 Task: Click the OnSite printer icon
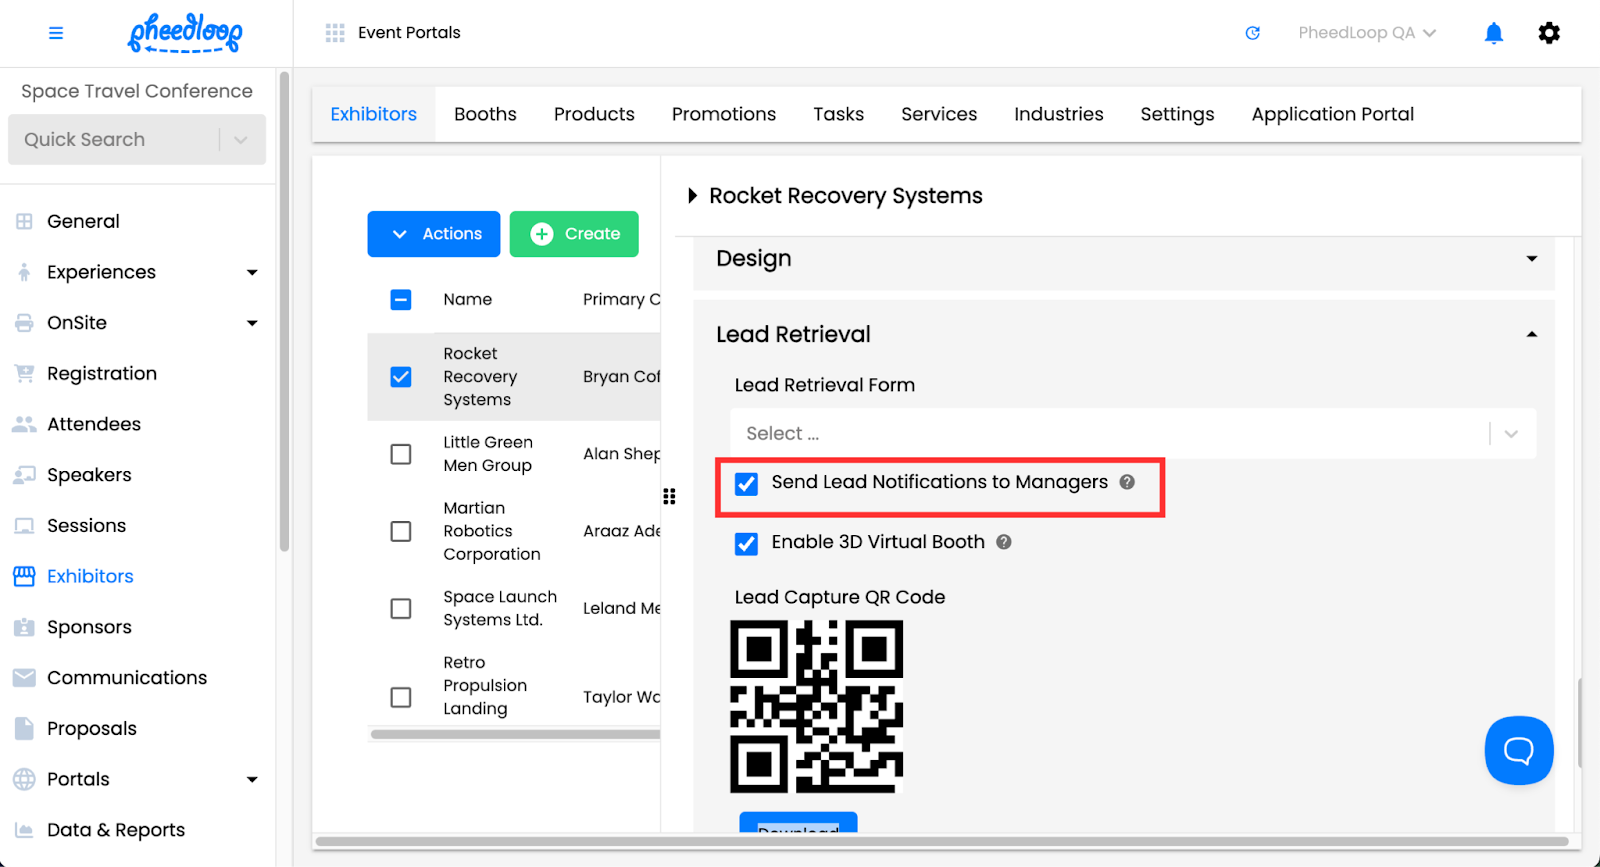click(24, 323)
